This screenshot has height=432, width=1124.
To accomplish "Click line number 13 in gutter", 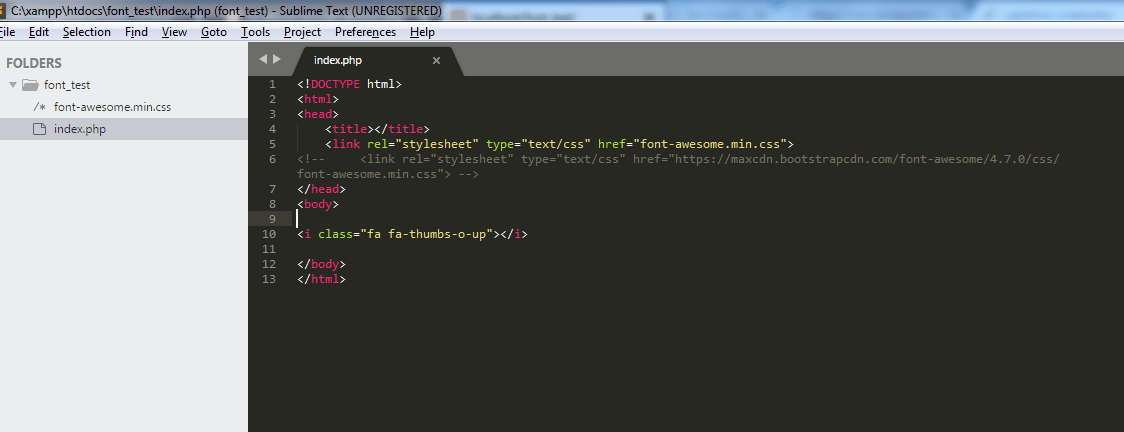I will [269, 279].
